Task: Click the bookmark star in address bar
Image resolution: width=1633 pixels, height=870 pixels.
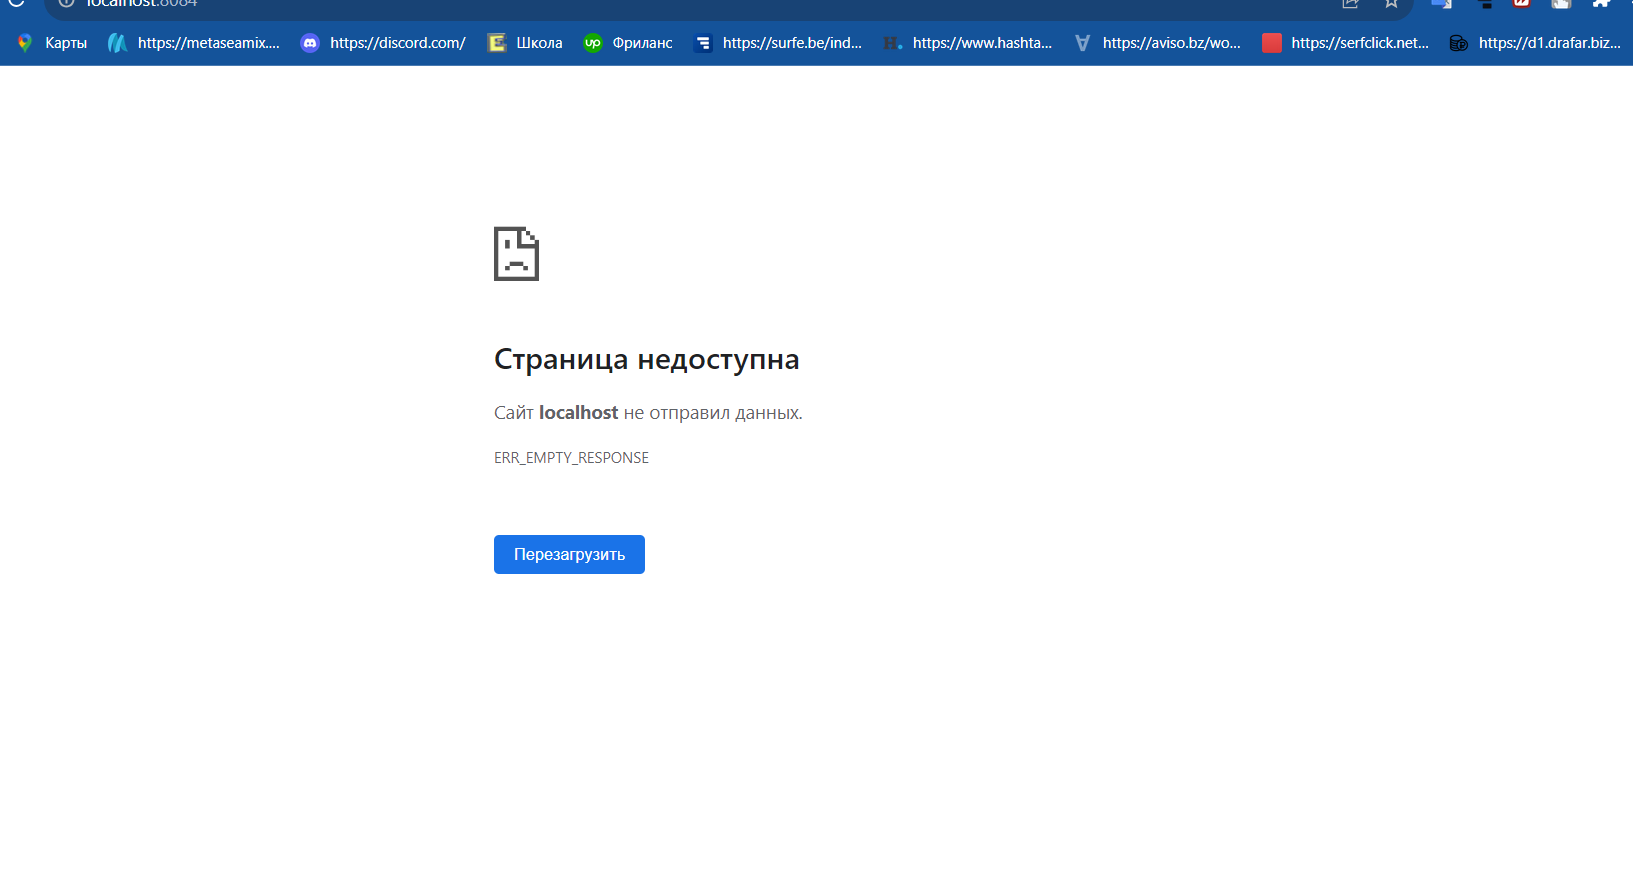Action: (1391, 4)
